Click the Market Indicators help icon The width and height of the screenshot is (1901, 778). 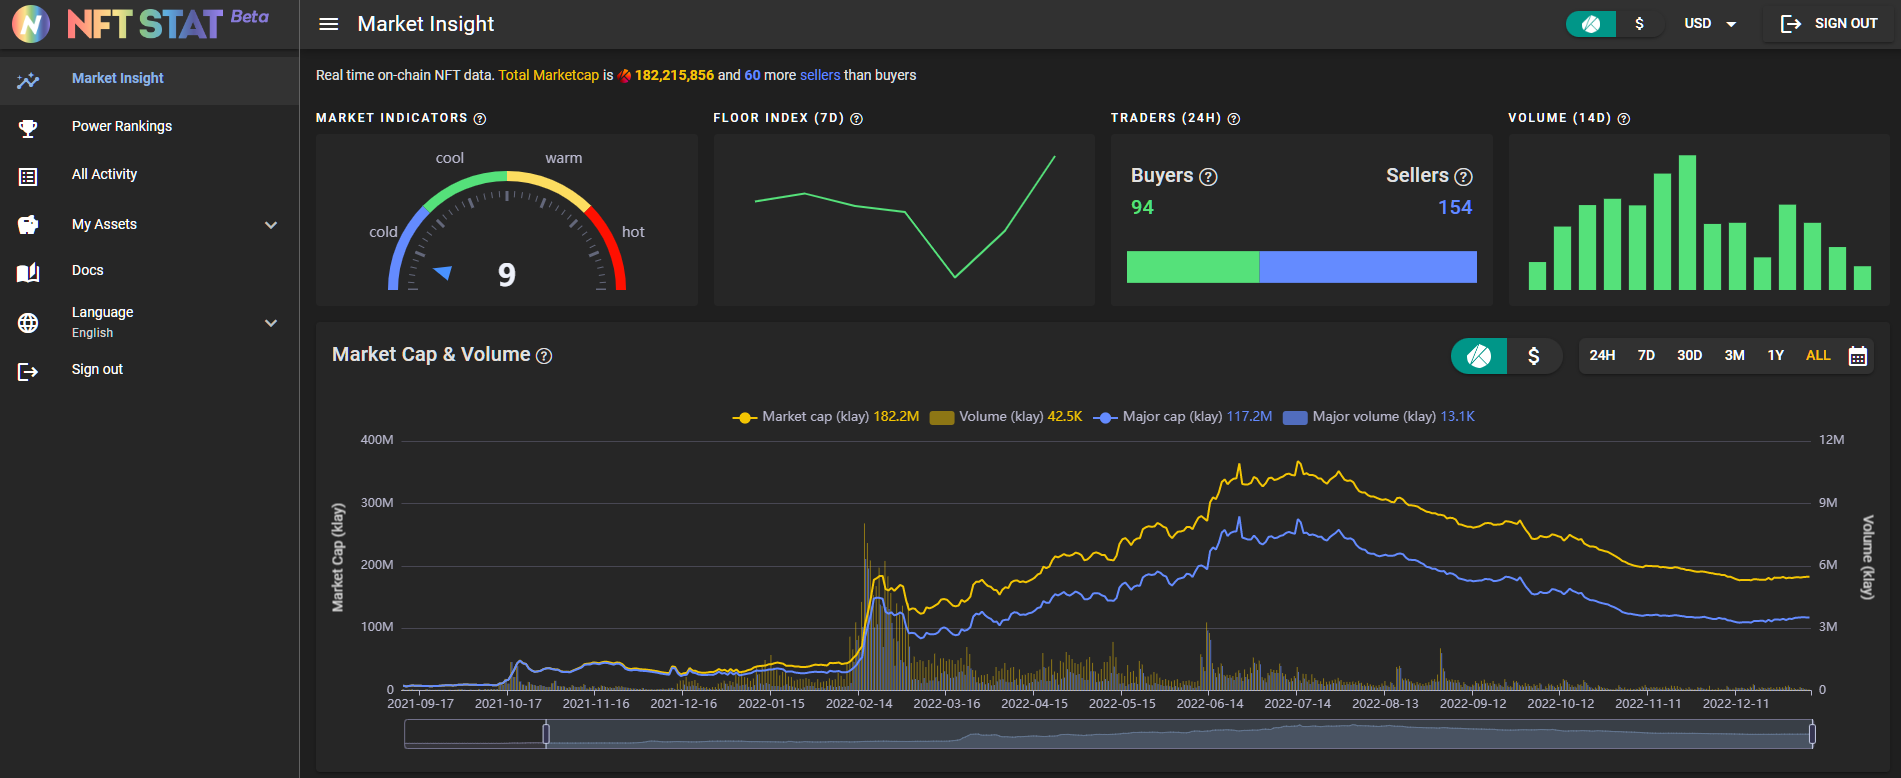(x=480, y=119)
